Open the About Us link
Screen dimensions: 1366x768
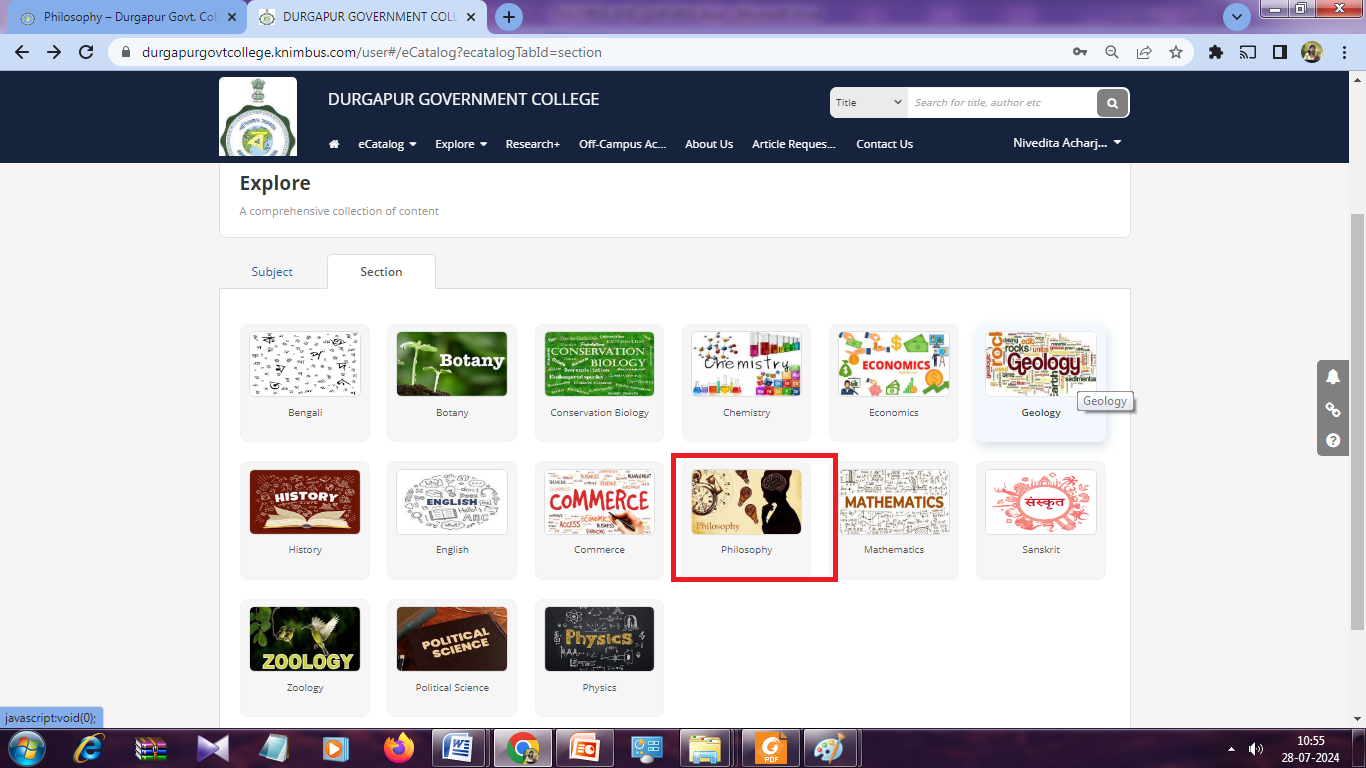[x=709, y=144]
